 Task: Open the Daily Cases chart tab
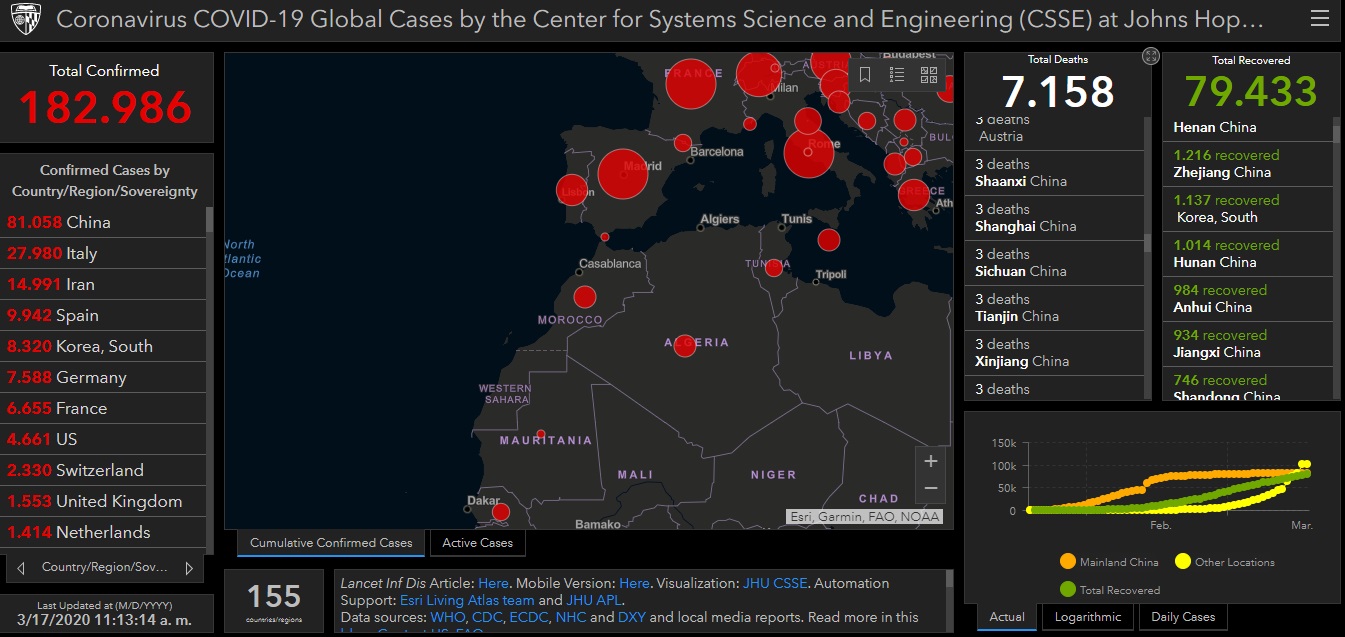click(1183, 617)
